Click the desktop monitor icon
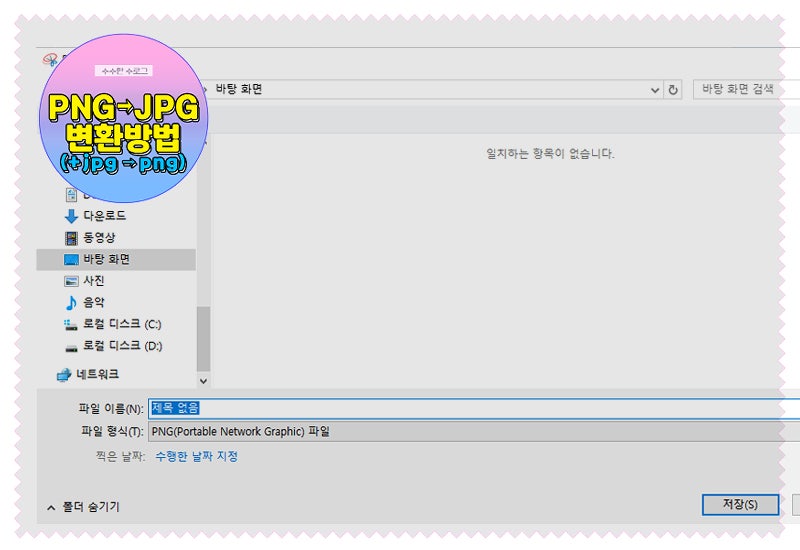Image resolution: width=800 pixels, height=550 pixels. click(71, 260)
